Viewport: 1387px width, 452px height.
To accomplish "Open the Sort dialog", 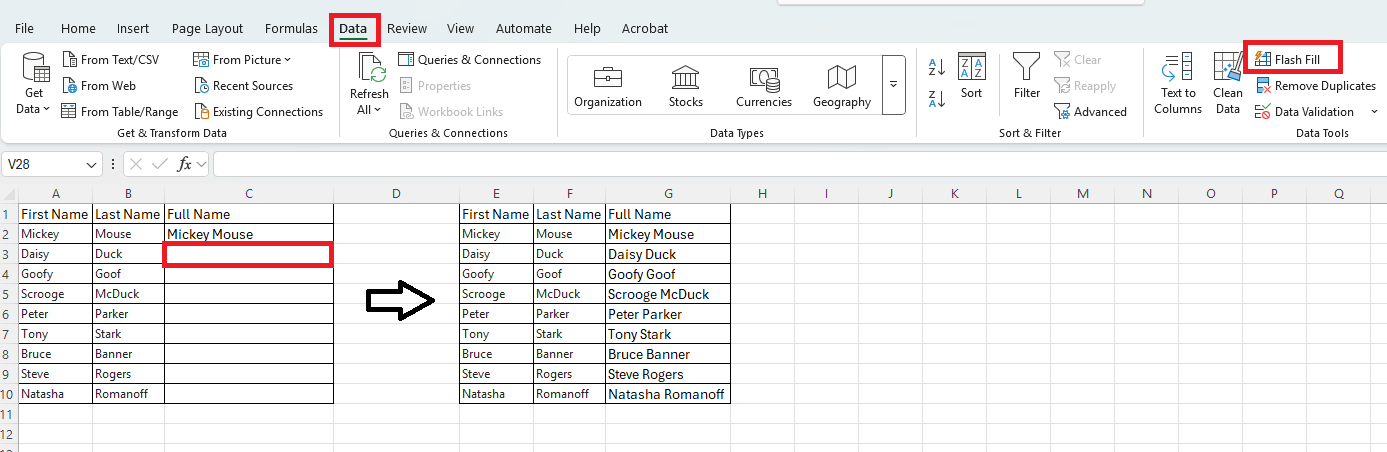I will pyautogui.click(x=972, y=77).
